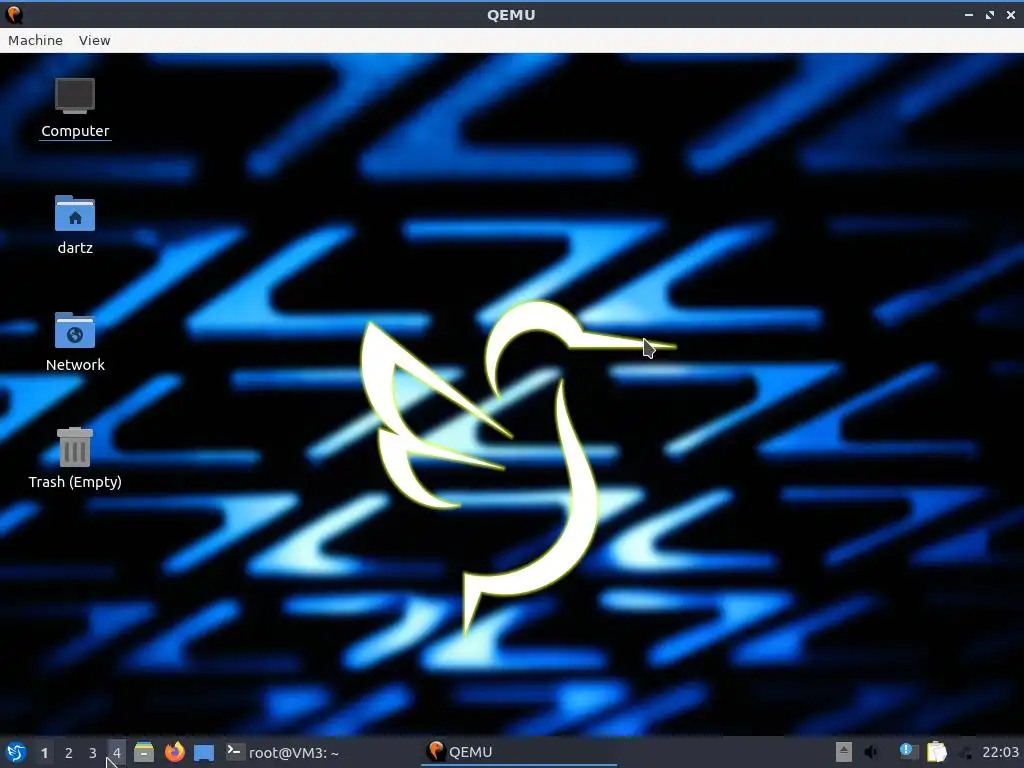Switch to workspace 3
1024x768 pixels.
(93, 753)
